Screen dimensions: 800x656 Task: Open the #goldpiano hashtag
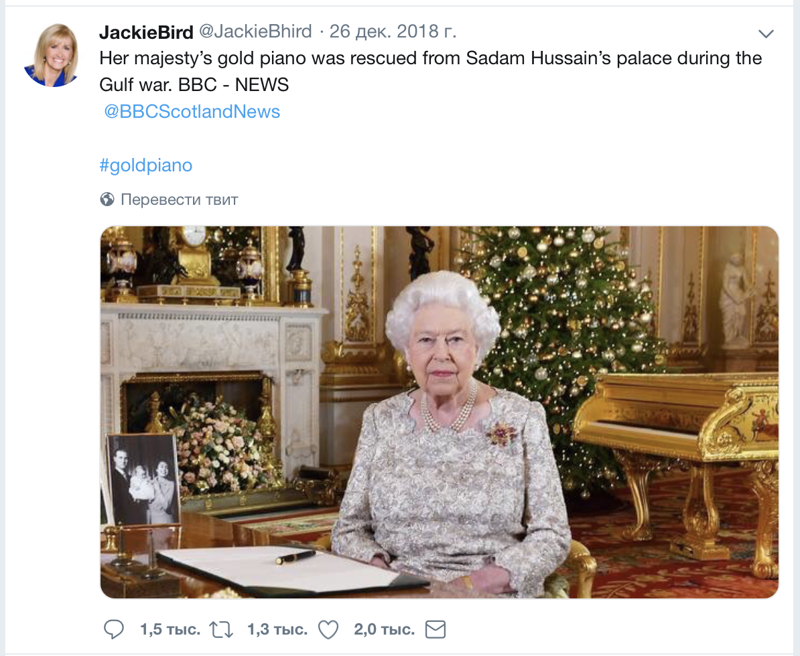tap(146, 165)
